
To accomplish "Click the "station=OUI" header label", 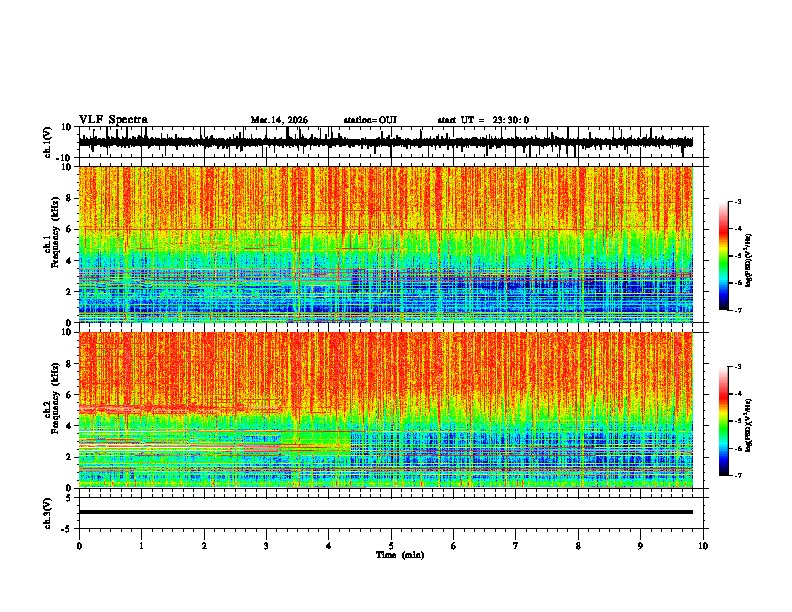I will pos(370,120).
